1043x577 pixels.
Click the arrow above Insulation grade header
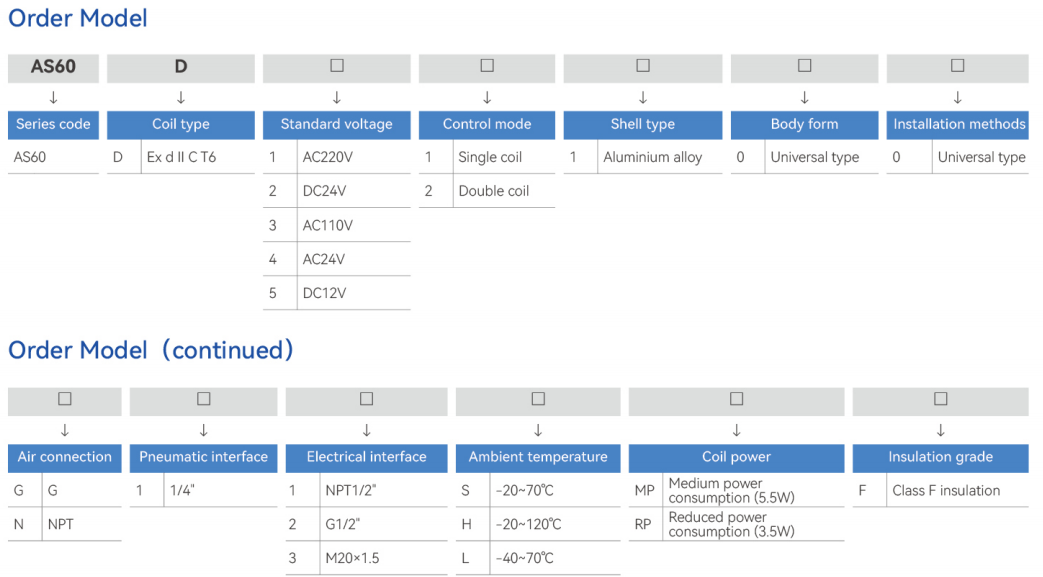point(940,431)
